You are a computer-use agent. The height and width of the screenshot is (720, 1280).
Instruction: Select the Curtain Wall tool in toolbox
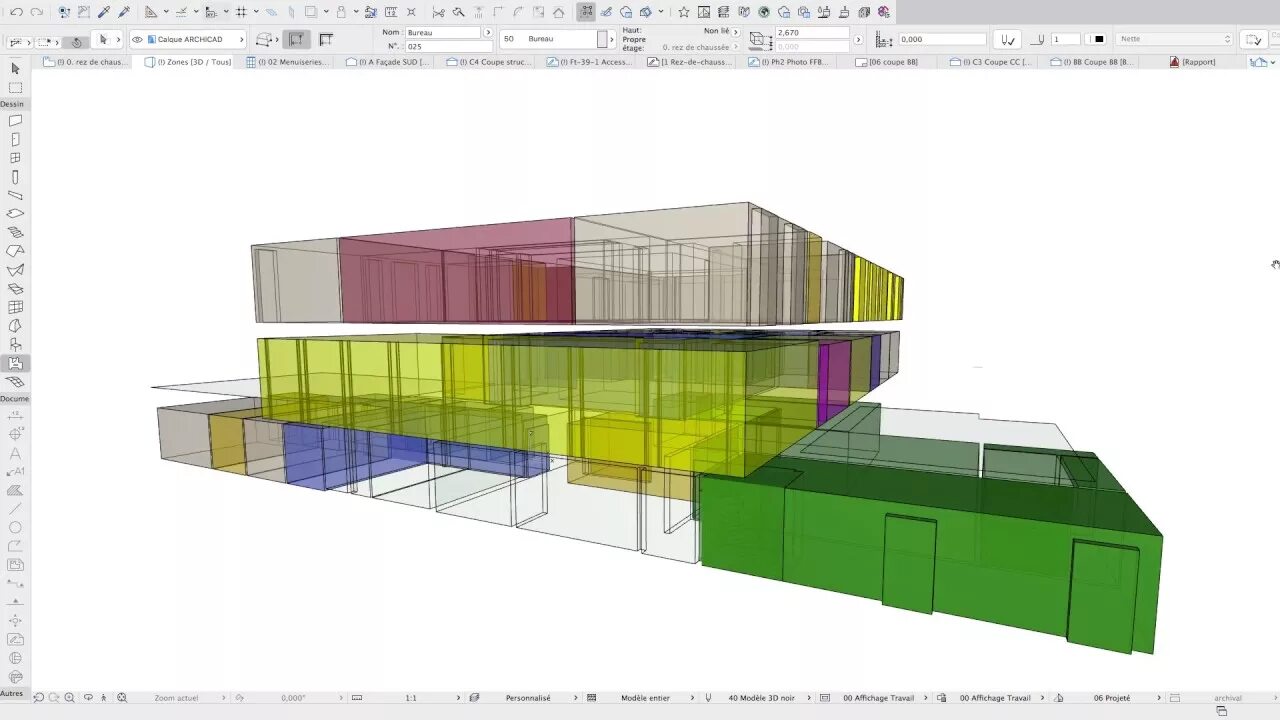15,307
